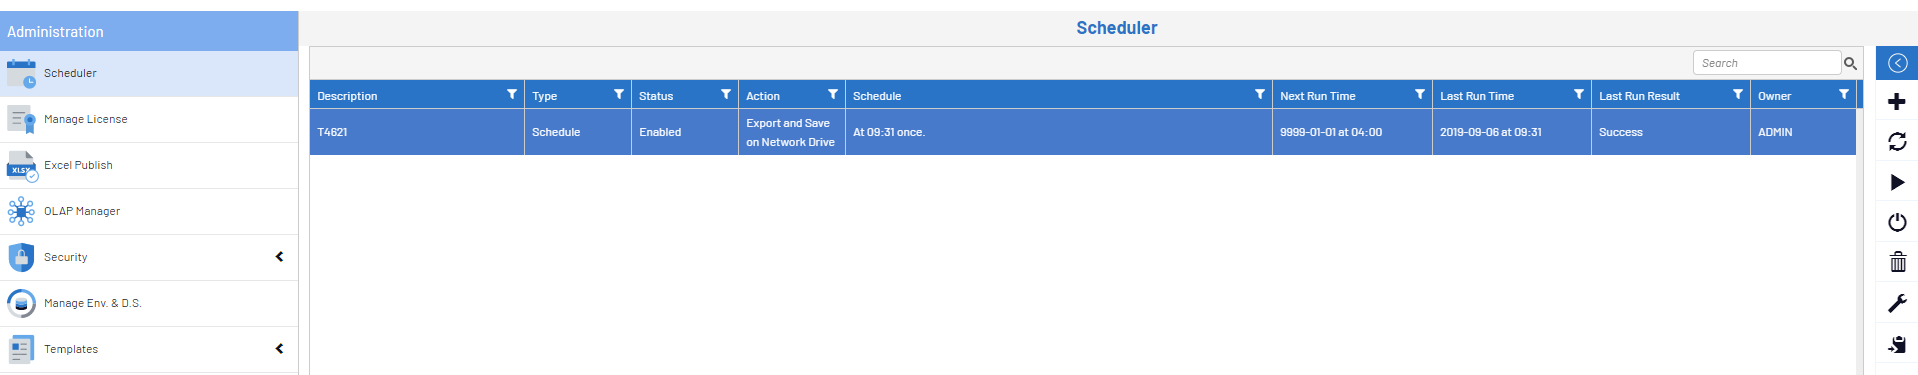This screenshot has width=1918, height=375.
Task: Open the Description column filter
Action: tap(512, 94)
